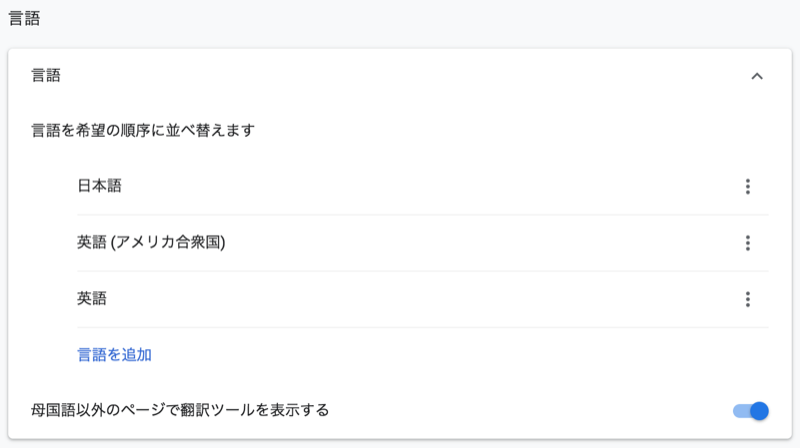The image size is (800, 448).
Task: Click the vertical dots beside 日本語 row
Action: [x=747, y=186]
